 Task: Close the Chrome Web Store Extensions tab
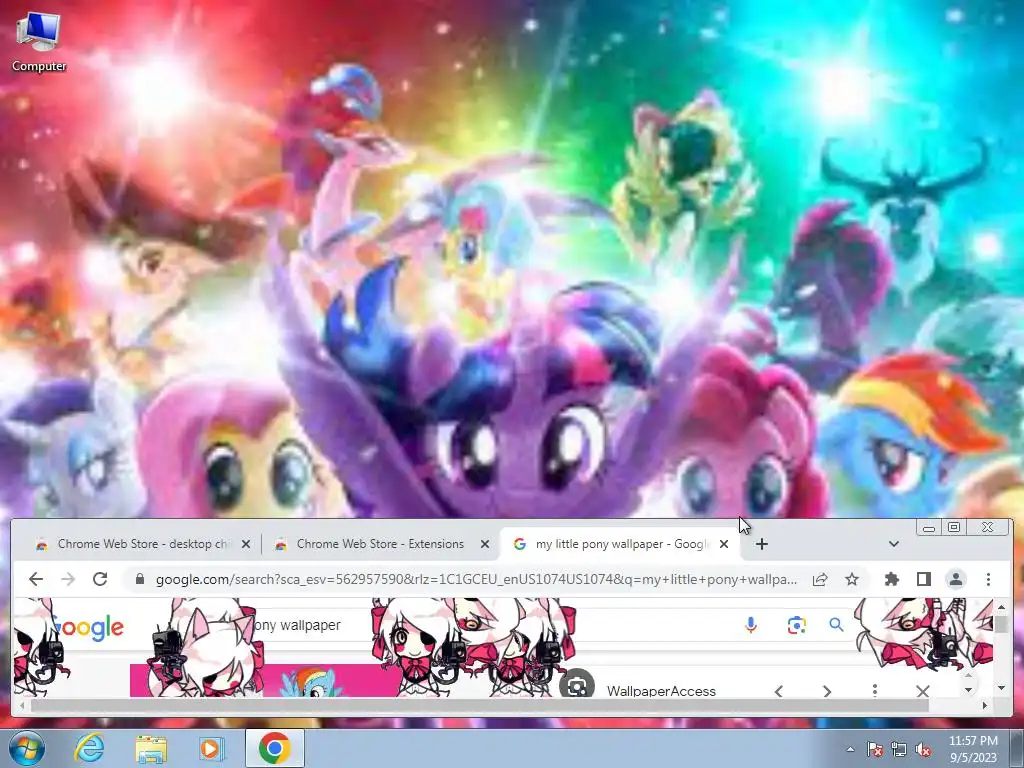(485, 544)
